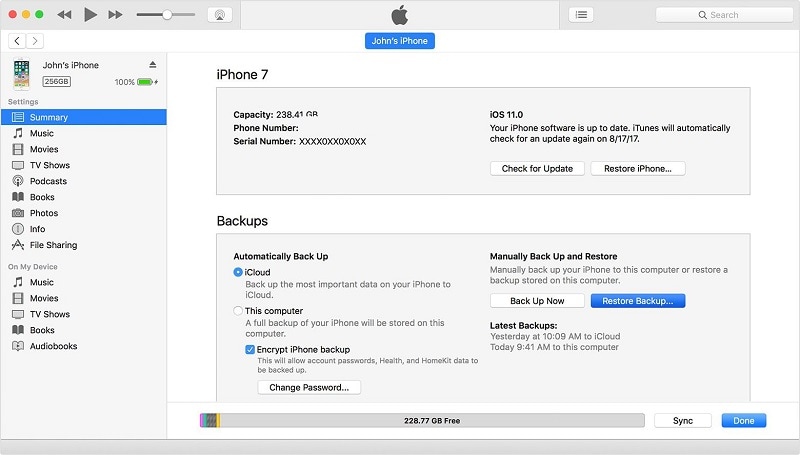Click the battery charge indicator icon
The width and height of the screenshot is (800, 455).
pos(145,82)
